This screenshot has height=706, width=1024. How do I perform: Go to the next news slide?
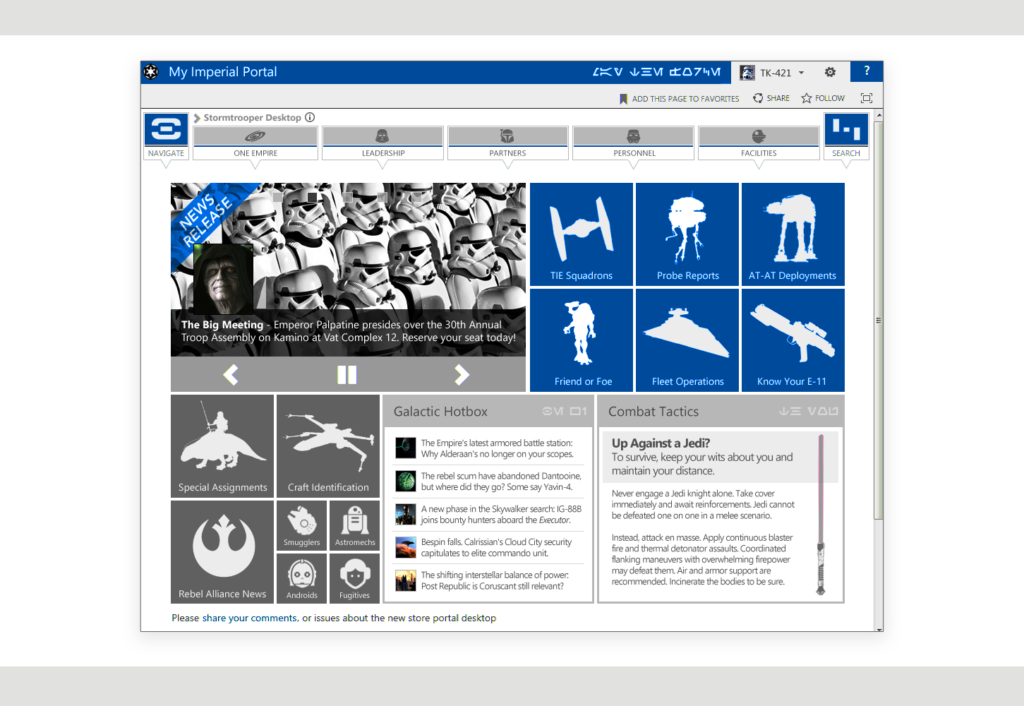[x=462, y=374]
